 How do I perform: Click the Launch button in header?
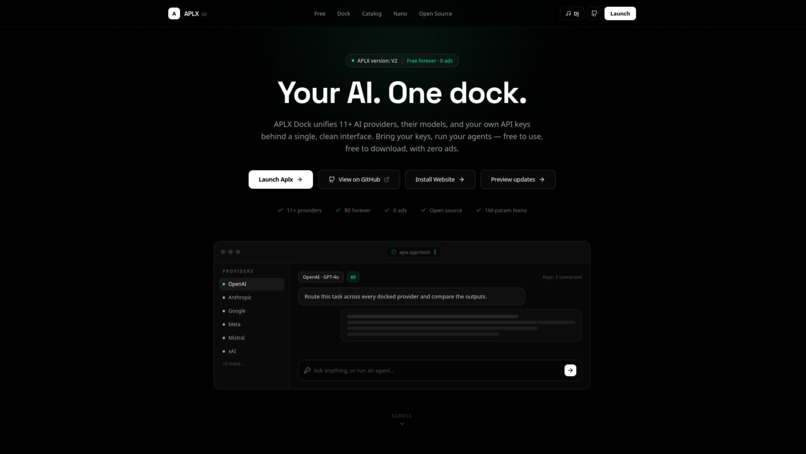620,13
